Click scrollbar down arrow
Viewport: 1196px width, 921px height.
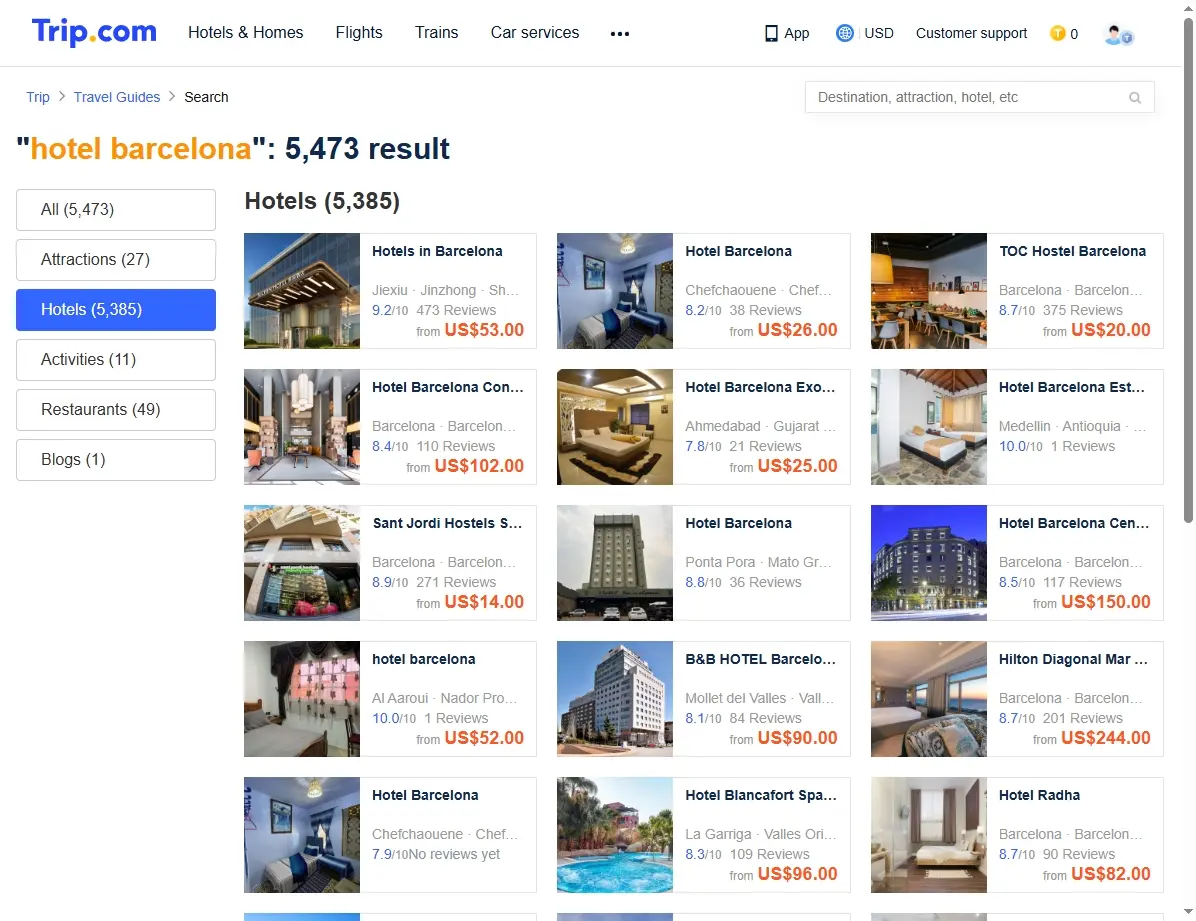1188,912
